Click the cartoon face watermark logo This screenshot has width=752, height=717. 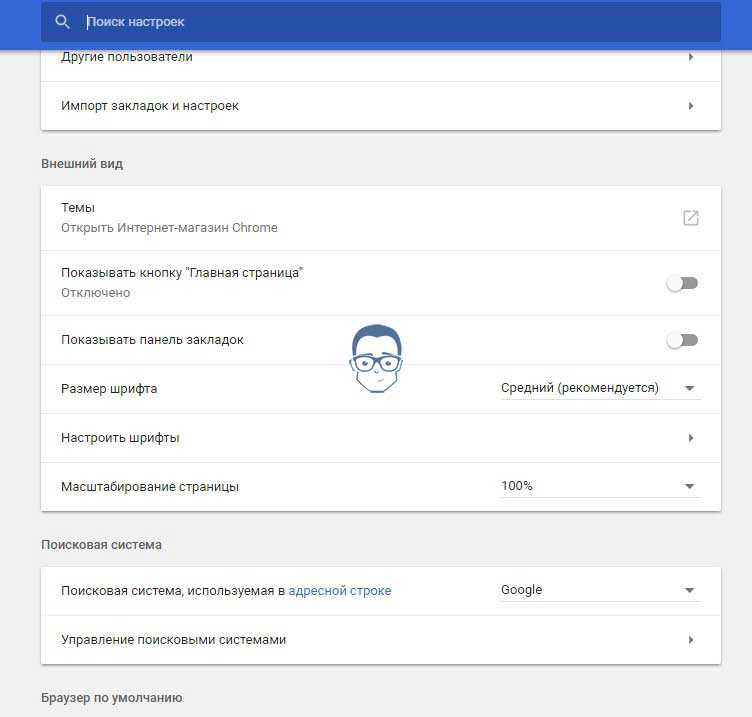[376, 359]
